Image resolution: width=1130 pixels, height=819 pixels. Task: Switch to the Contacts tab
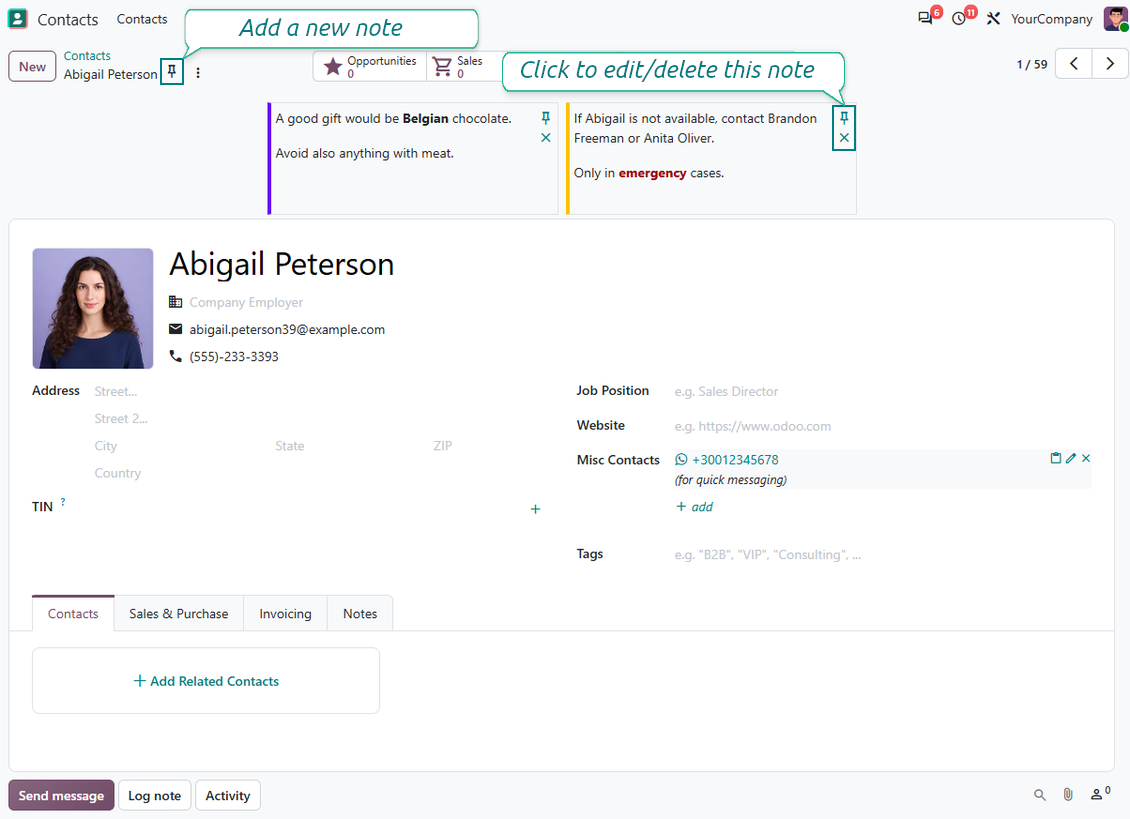pos(73,614)
